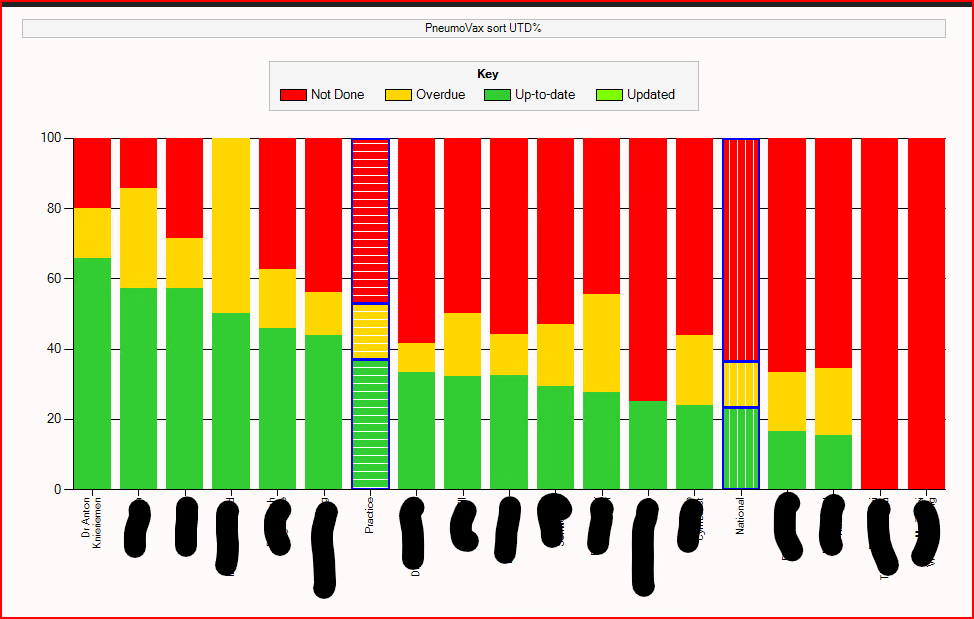Select the yellow segment of the Practice bar
Screen dimensions: 974x619
tap(370, 331)
